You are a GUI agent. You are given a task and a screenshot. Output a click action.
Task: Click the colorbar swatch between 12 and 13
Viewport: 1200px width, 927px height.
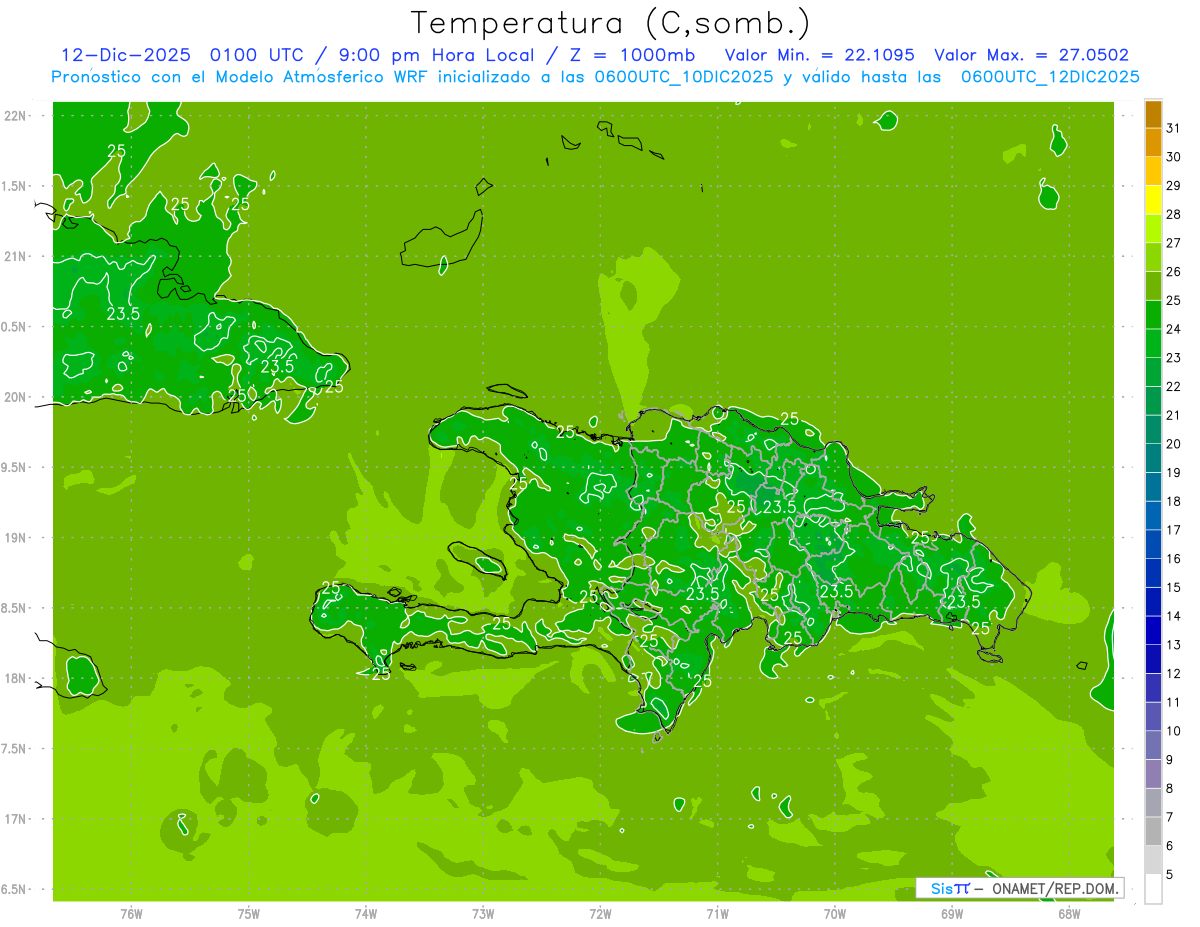(x=1153, y=659)
